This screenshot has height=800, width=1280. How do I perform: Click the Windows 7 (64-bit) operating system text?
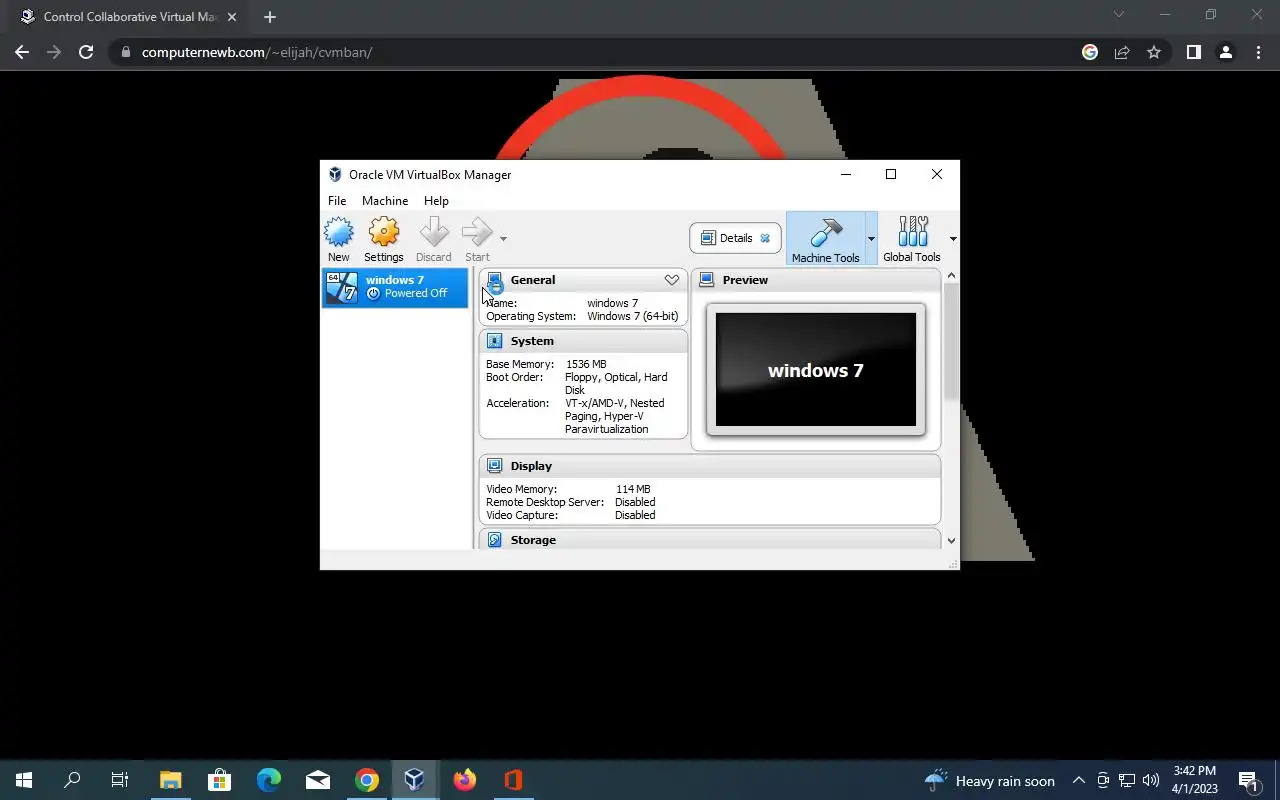point(633,316)
